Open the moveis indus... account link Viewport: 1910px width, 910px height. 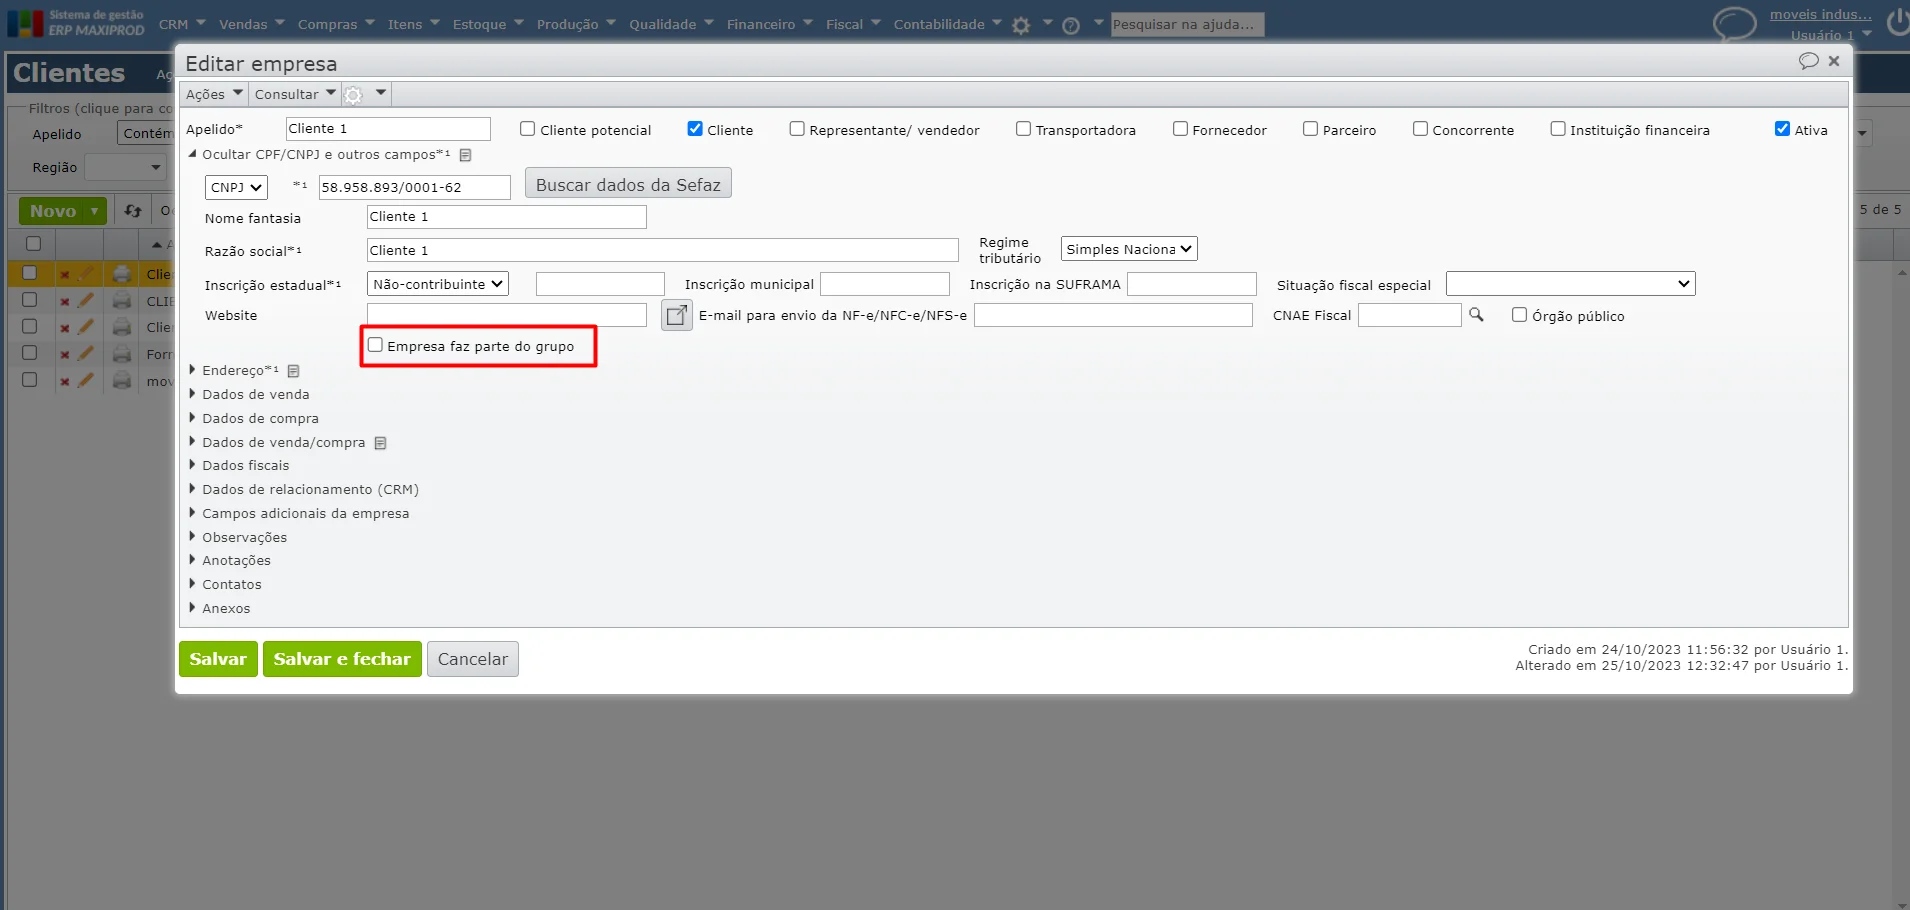click(1820, 14)
